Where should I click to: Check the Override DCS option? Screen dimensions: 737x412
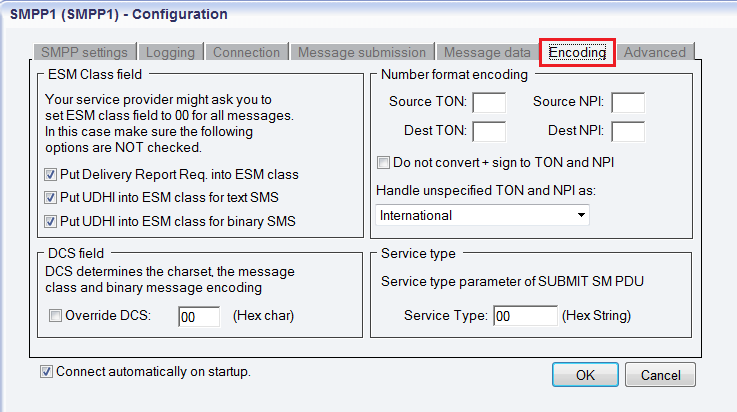pos(55,315)
